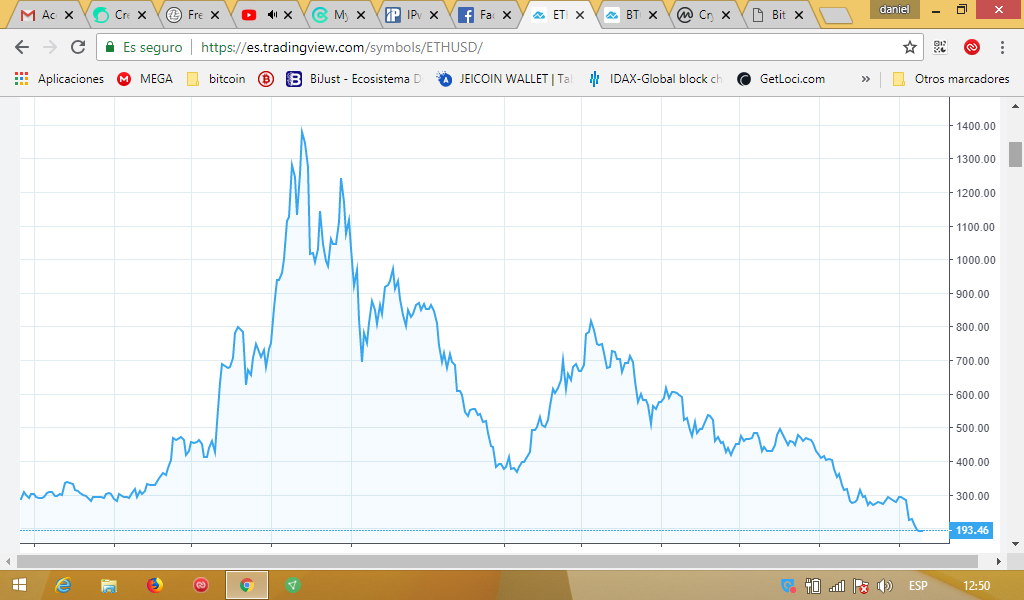Open the GetLoci.com bookmark
This screenshot has width=1024, height=600.
pyautogui.click(x=781, y=79)
